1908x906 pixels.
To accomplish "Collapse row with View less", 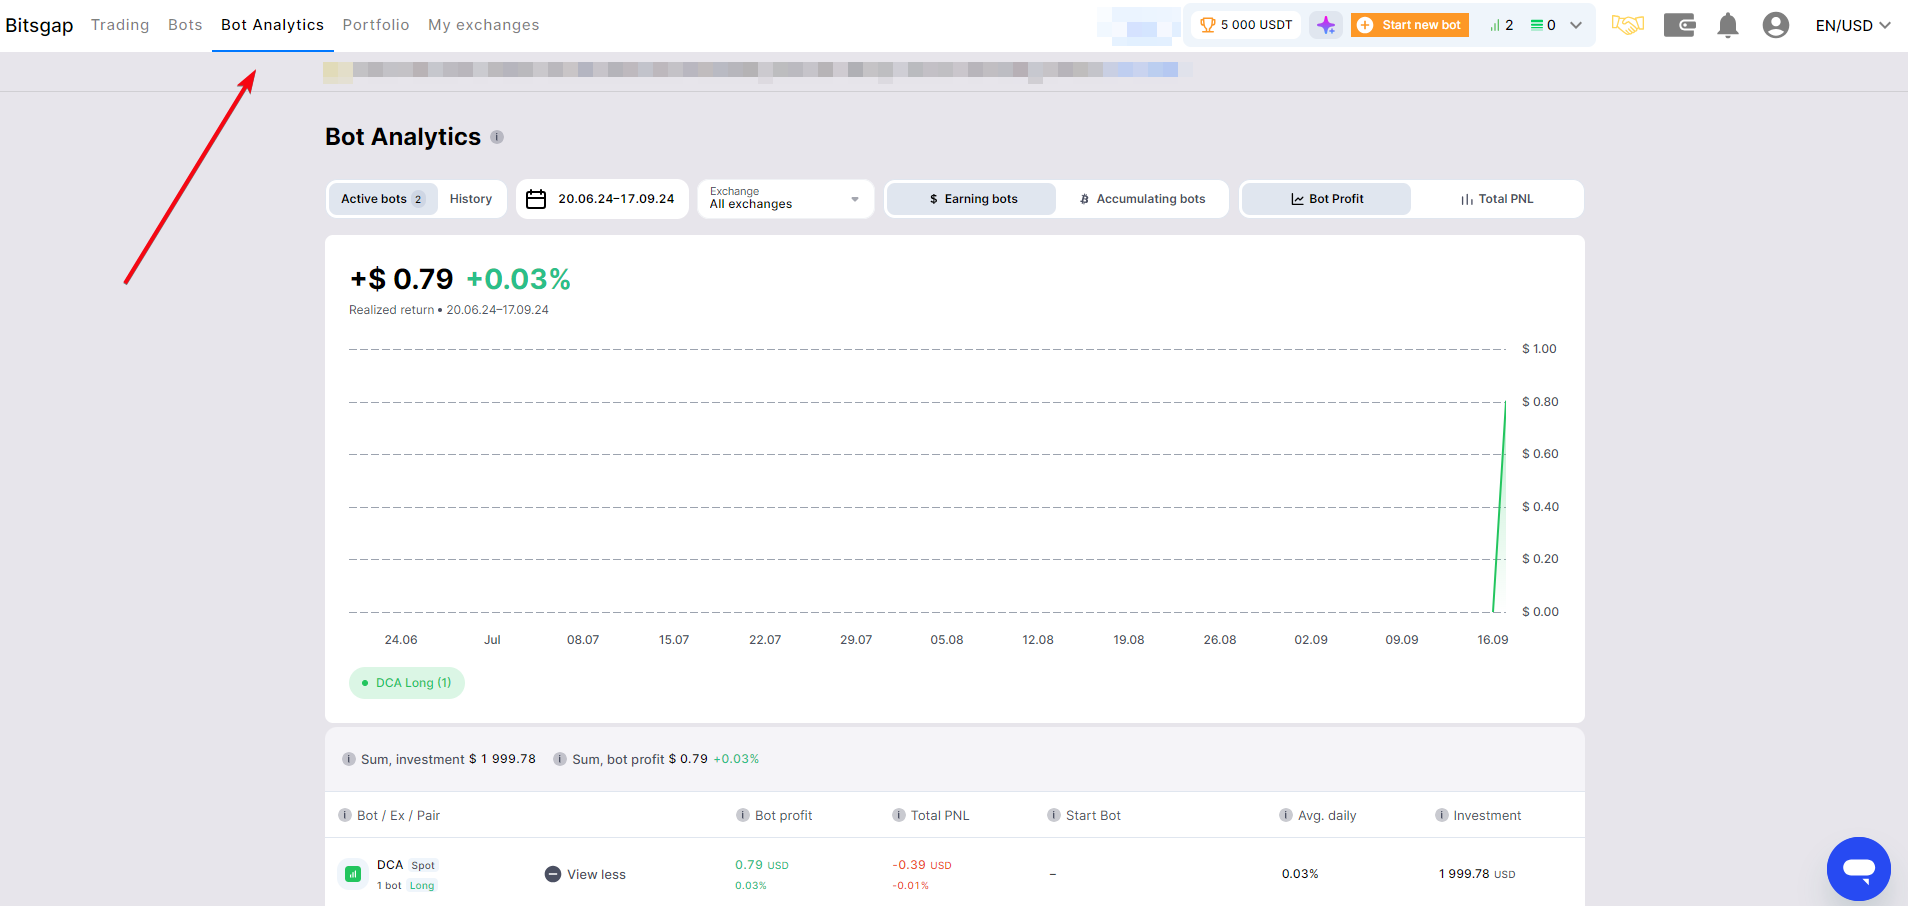I will coord(586,874).
